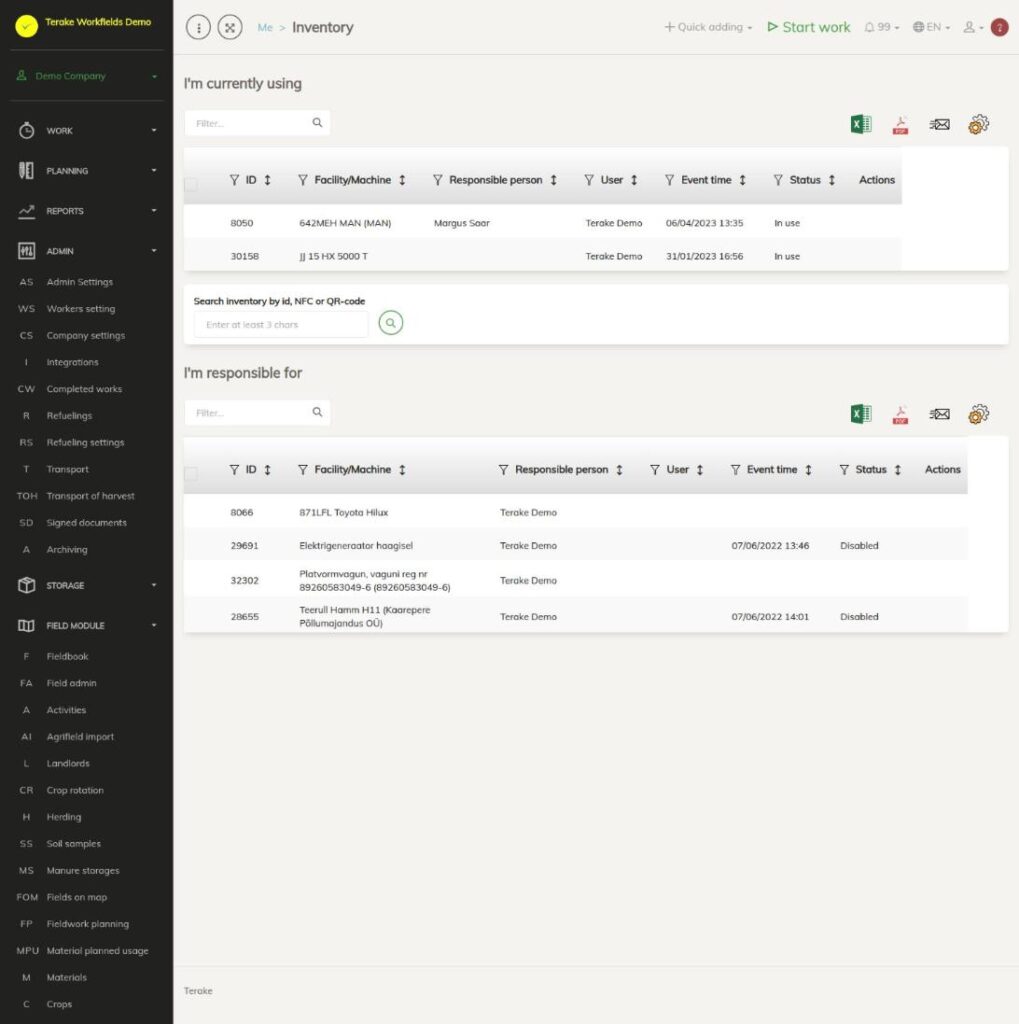The height and width of the screenshot is (1024, 1019).
Task: Toggle fullscreen with the expand arrows icon
Action: click(230, 27)
